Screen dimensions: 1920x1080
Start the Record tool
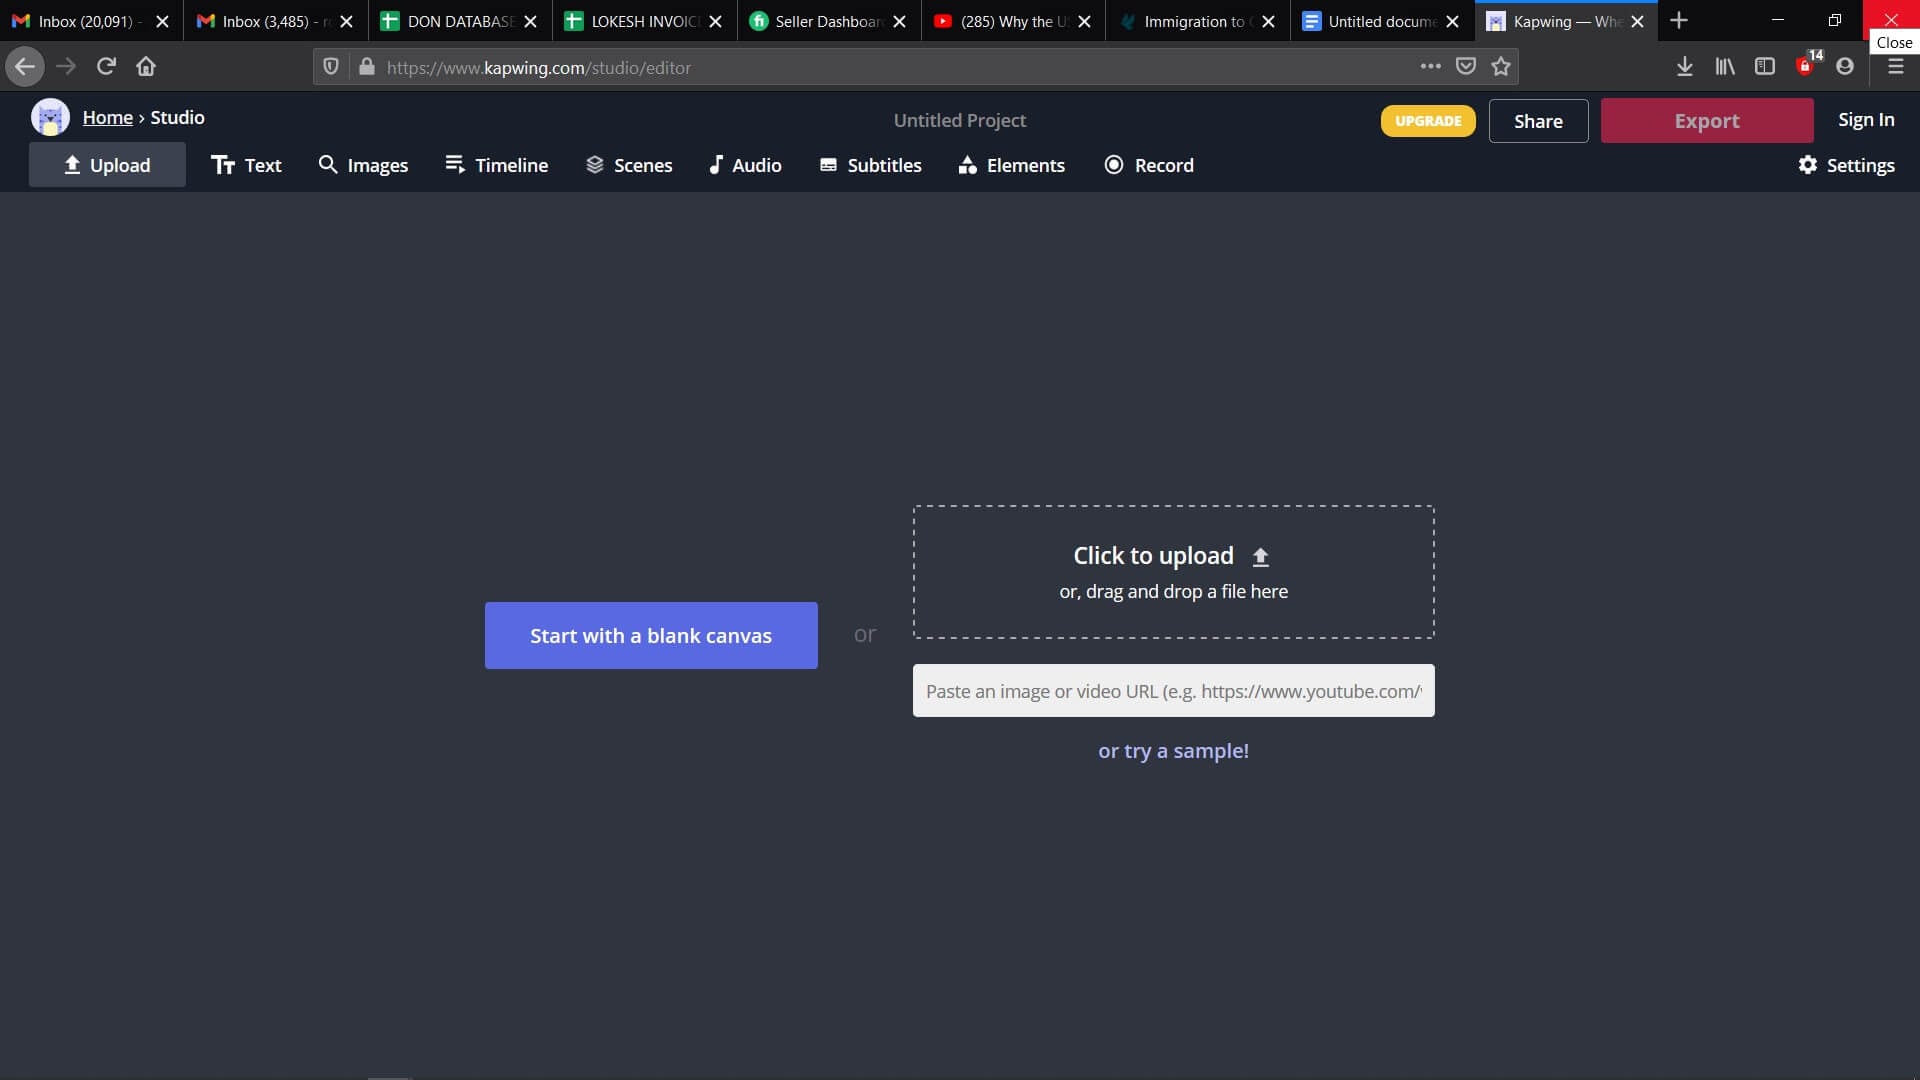point(1149,165)
